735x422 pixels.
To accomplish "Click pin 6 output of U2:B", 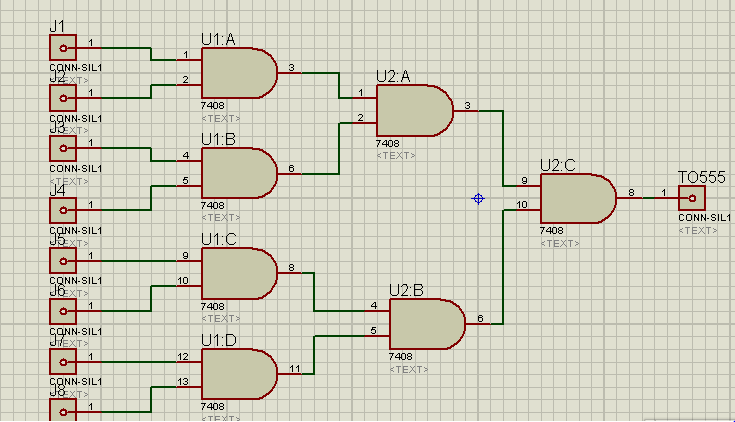I will tap(479, 323).
